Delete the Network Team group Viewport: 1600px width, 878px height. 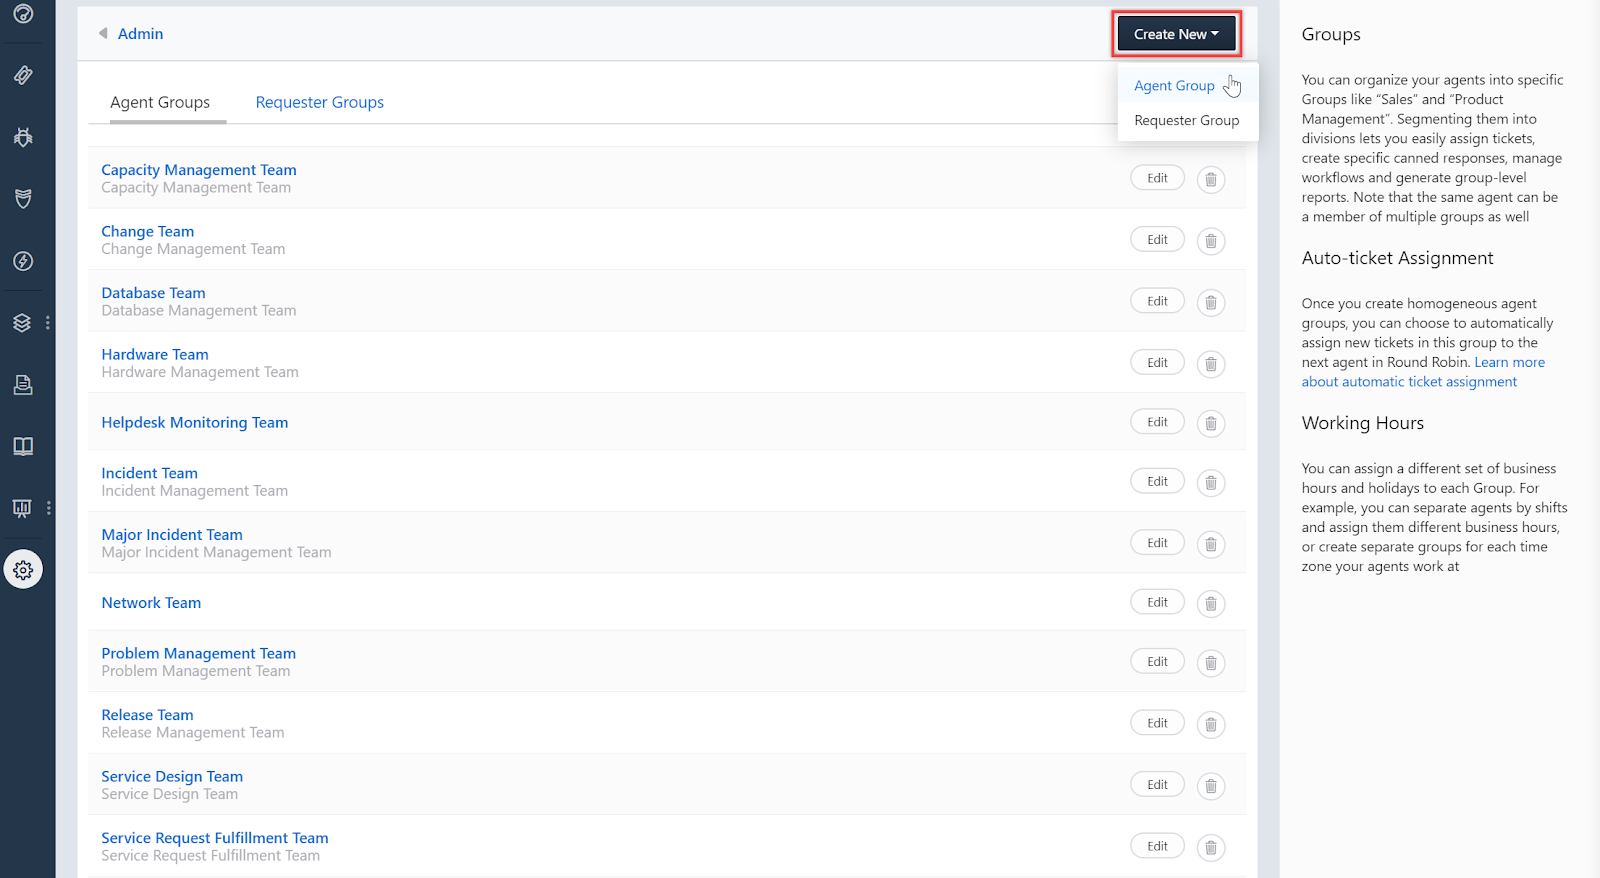pyautogui.click(x=1211, y=604)
